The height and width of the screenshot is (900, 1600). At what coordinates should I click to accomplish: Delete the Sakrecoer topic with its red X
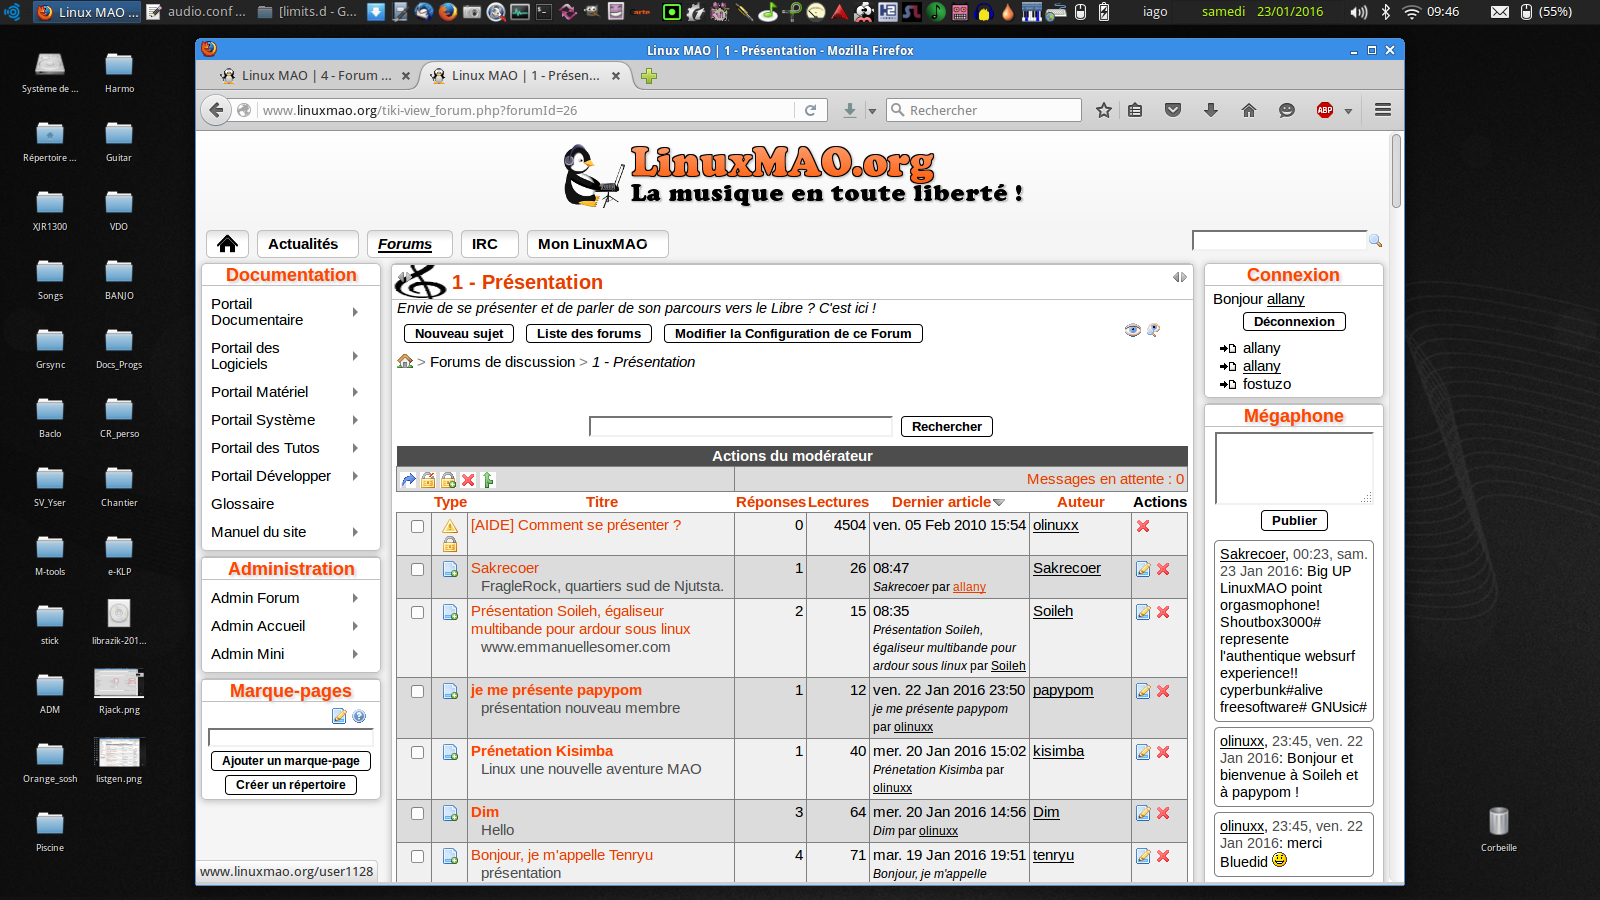[x=1163, y=569]
